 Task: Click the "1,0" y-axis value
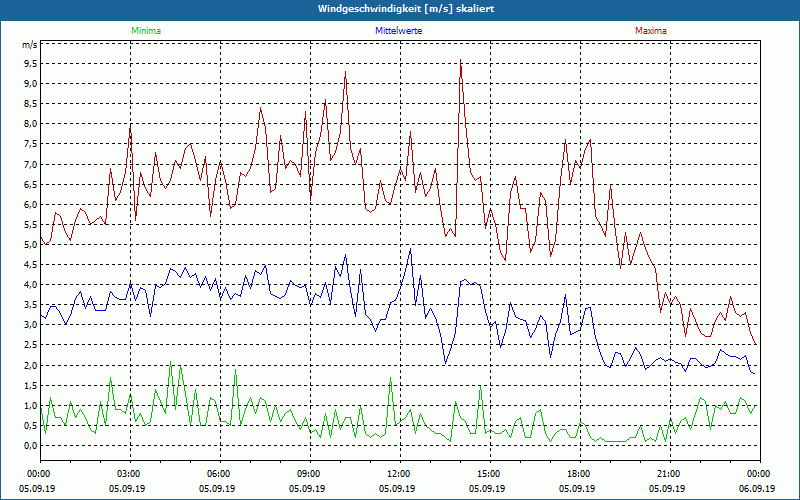pos(31,406)
